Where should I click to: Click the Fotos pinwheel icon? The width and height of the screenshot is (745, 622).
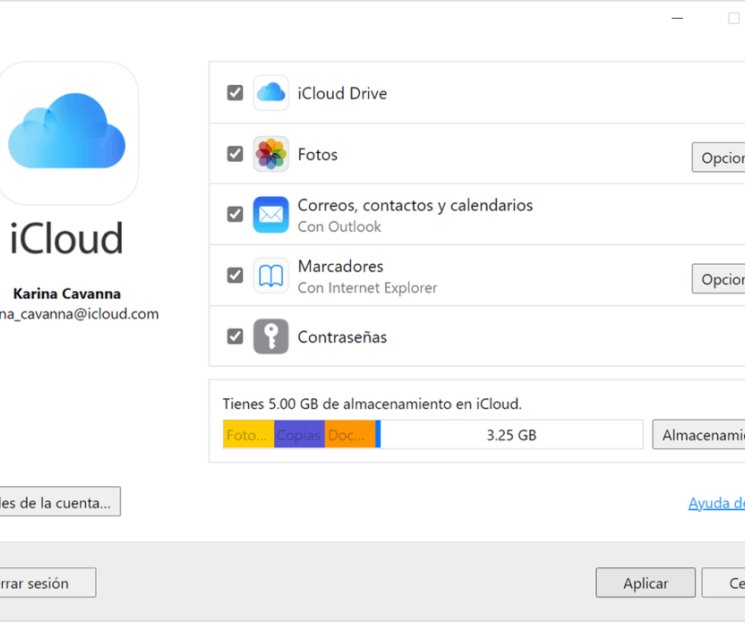tap(271, 154)
